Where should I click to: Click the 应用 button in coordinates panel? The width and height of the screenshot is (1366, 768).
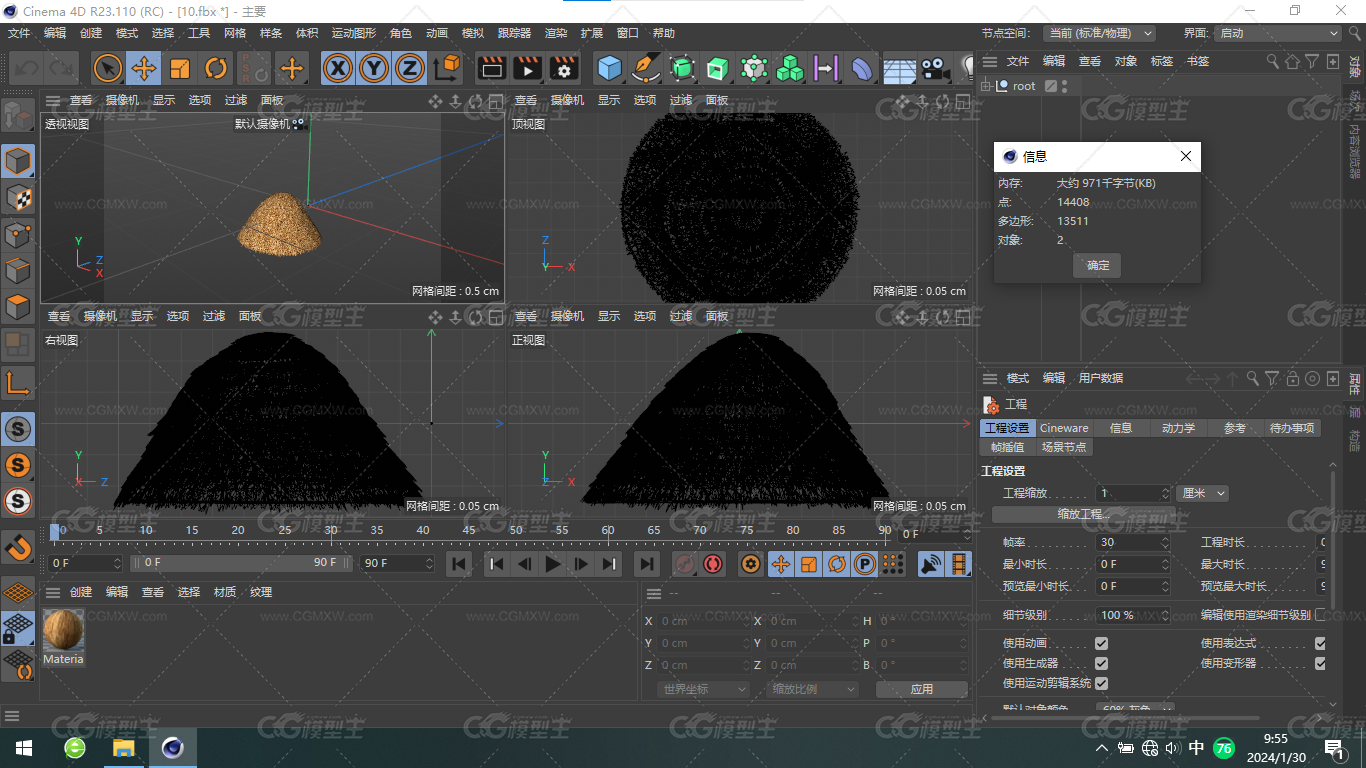pos(921,689)
